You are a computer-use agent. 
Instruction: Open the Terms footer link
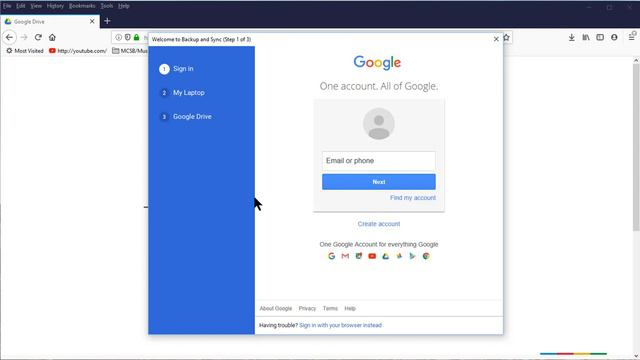[x=330, y=309]
